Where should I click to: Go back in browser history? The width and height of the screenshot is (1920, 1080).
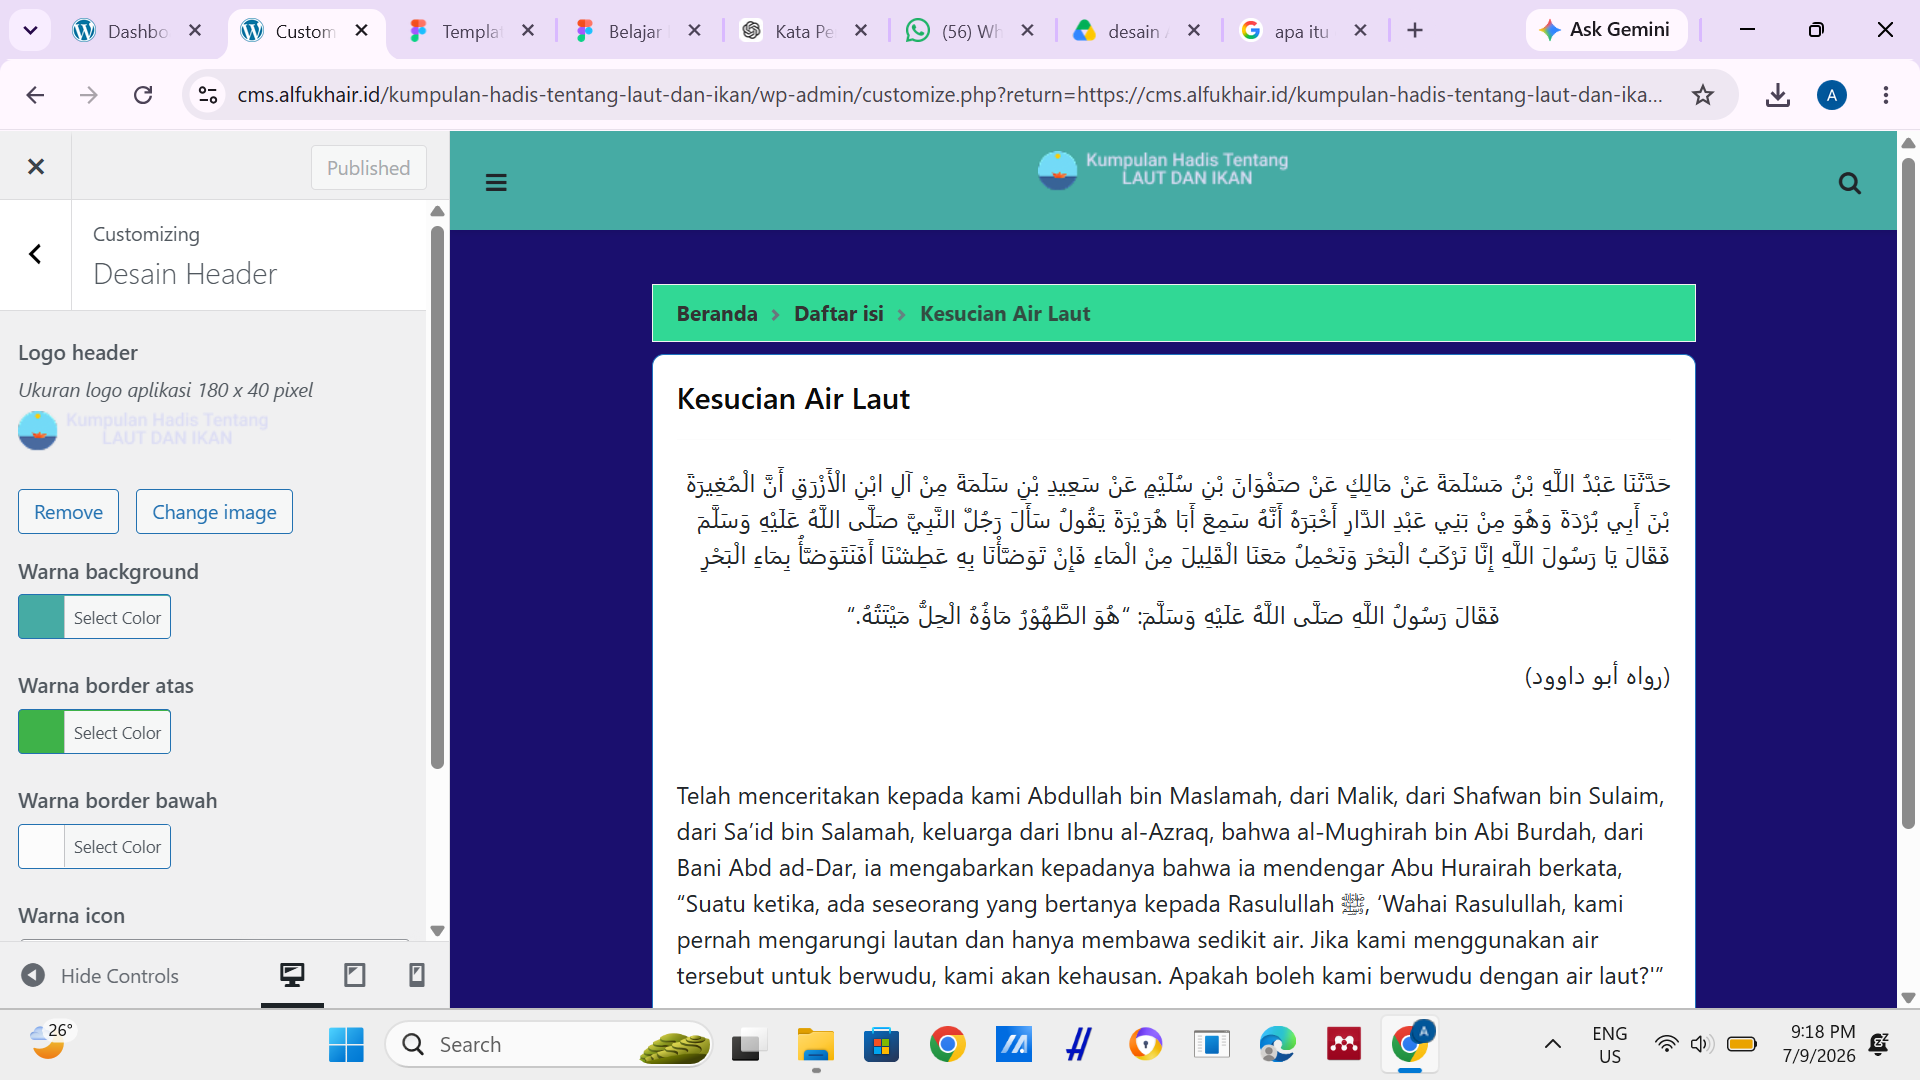35,95
